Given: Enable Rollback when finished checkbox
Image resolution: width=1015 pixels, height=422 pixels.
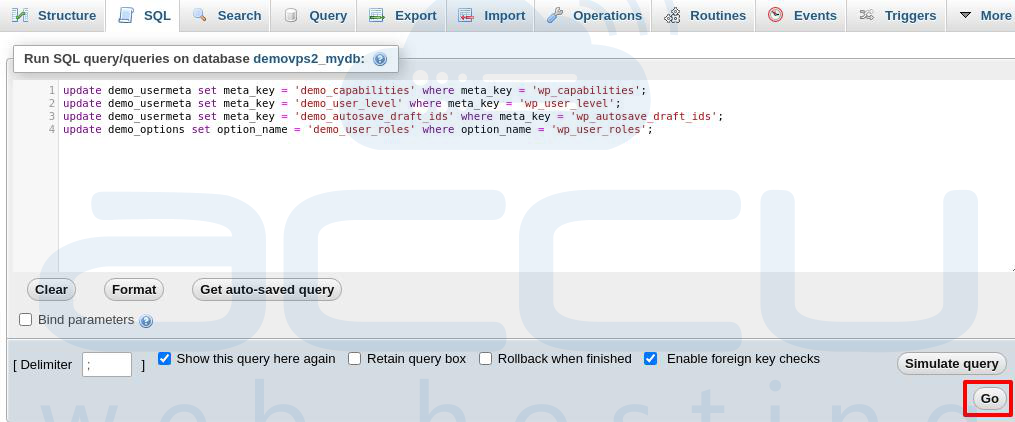Looking at the screenshot, I should (485, 359).
